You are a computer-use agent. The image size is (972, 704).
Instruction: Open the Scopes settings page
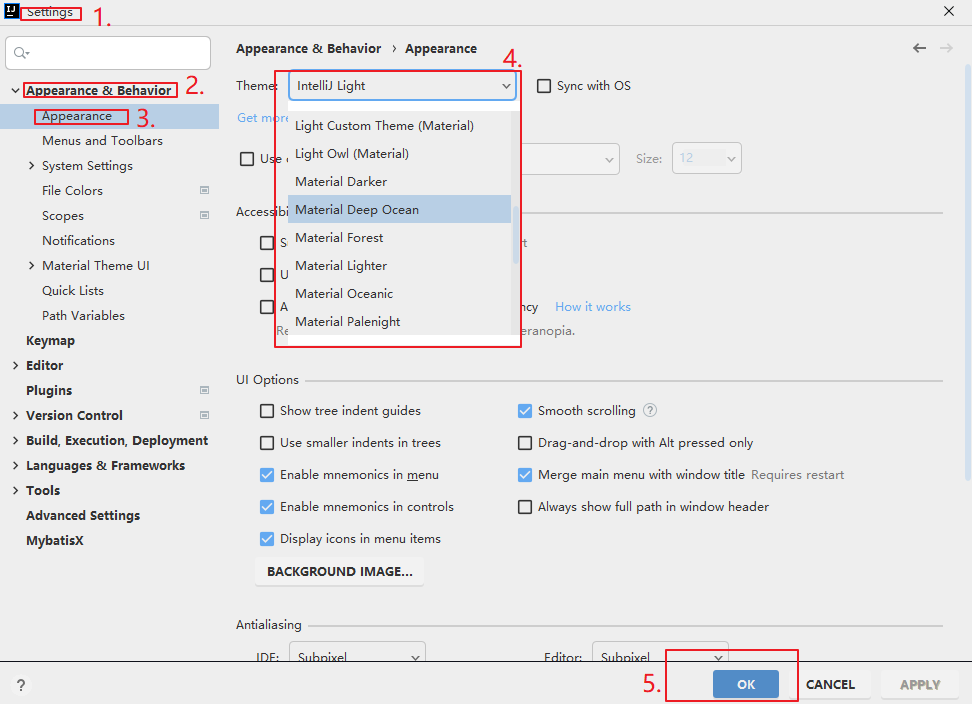[63, 216]
